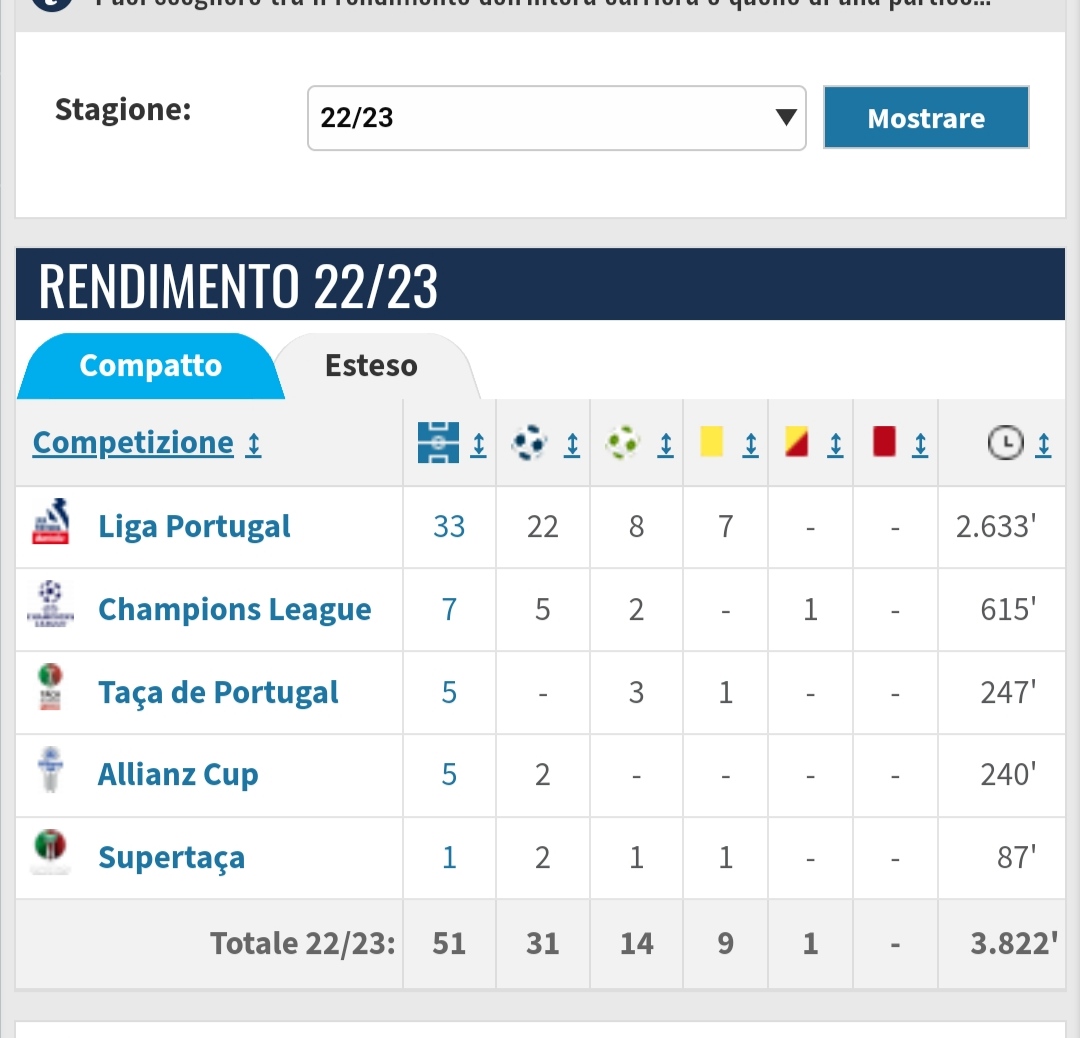Open the Stagione 22/23 dropdown
This screenshot has width=1080, height=1038.
[557, 118]
